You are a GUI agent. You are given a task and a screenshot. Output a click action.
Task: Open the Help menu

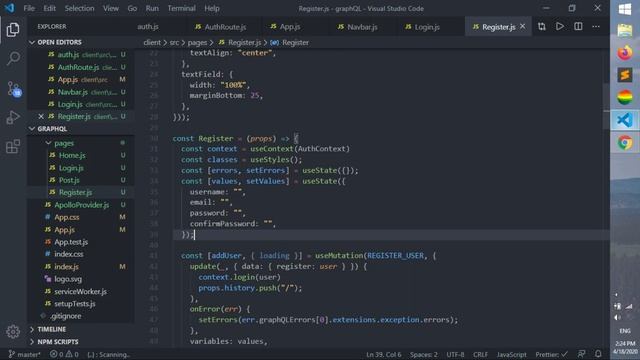212,8
